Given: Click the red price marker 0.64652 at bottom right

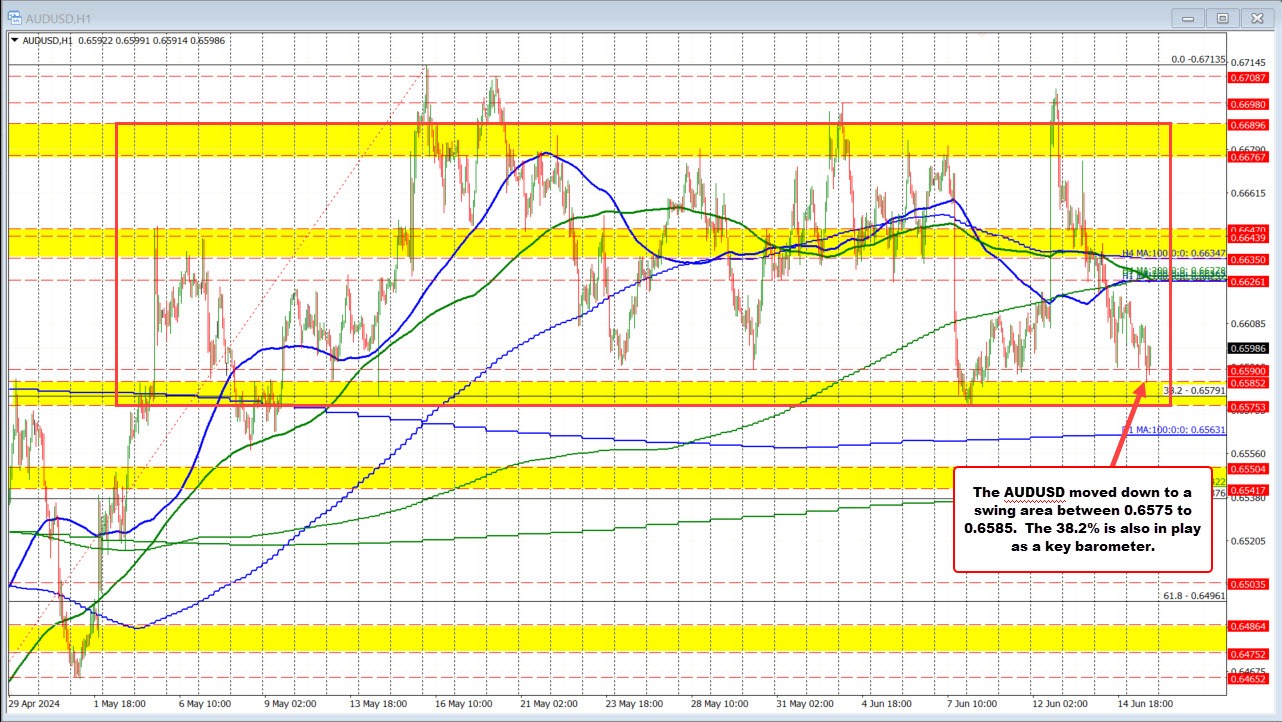Looking at the screenshot, I should 1248,677.
